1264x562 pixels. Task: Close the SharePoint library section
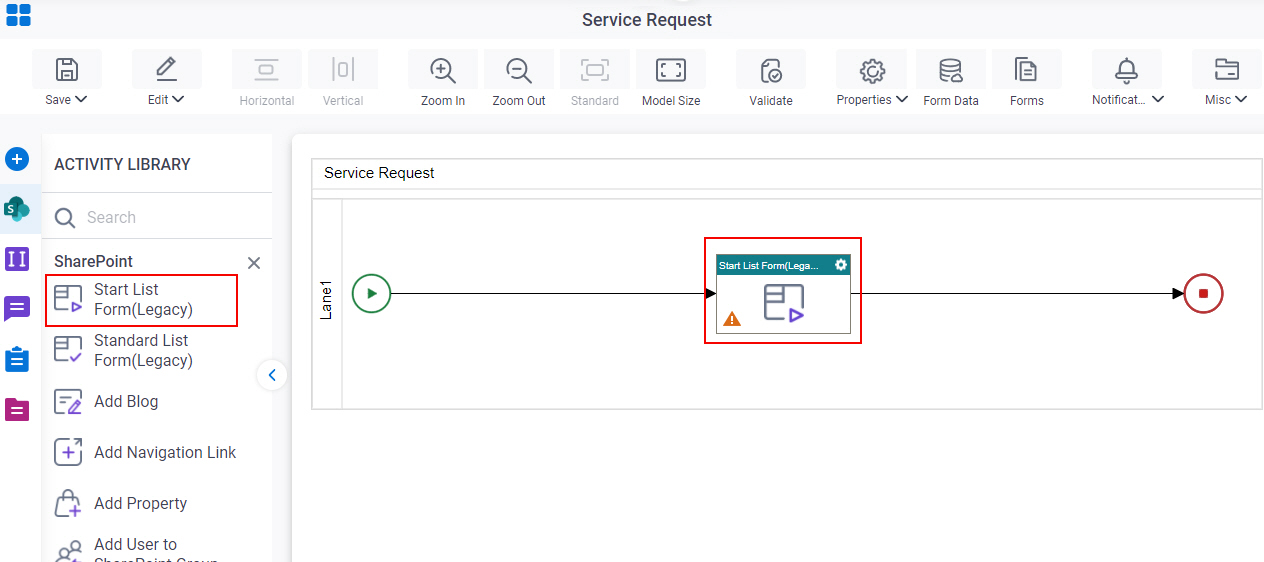point(254,263)
